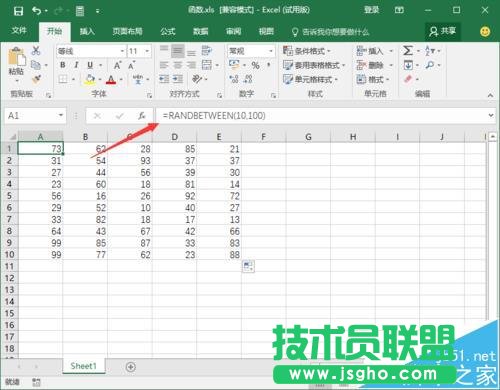Click the Borders icon
Viewport: 500px width, 390px height.
tap(63, 79)
